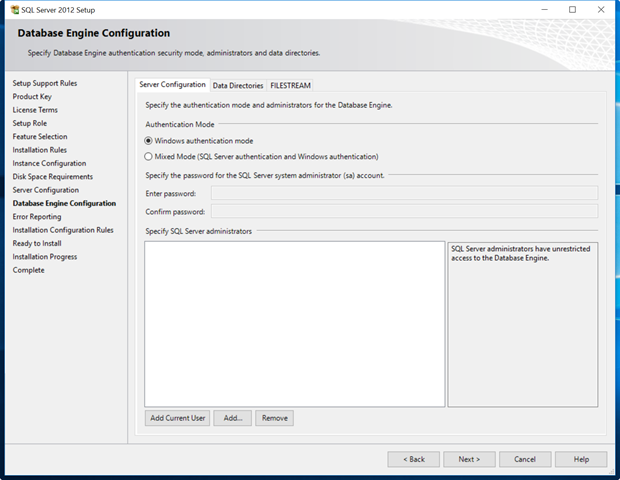
Task: Open the FILESTREAM tab
Action: click(289, 86)
